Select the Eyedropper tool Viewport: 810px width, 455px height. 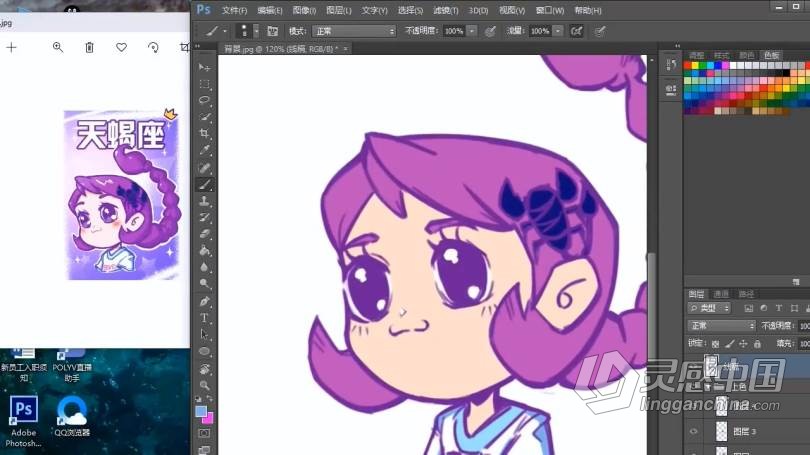click(205, 150)
